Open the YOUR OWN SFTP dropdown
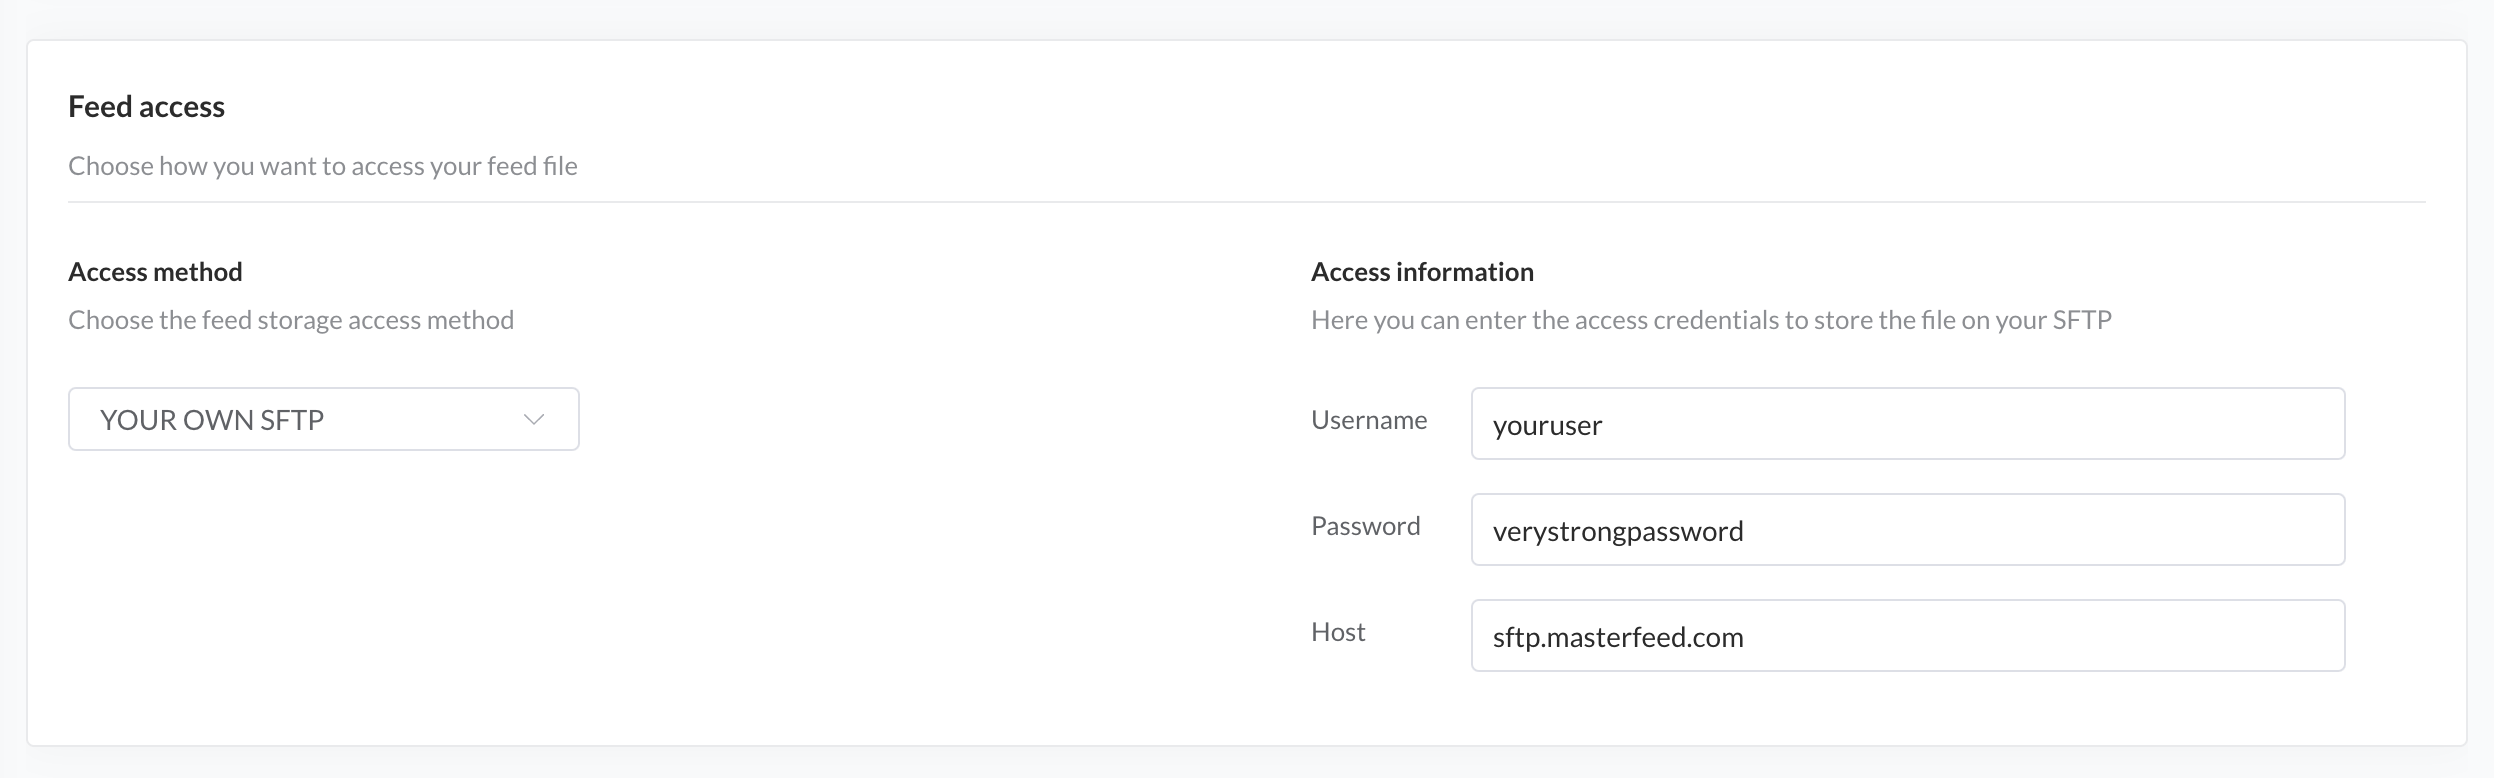Viewport: 2494px width, 778px height. tap(323, 419)
